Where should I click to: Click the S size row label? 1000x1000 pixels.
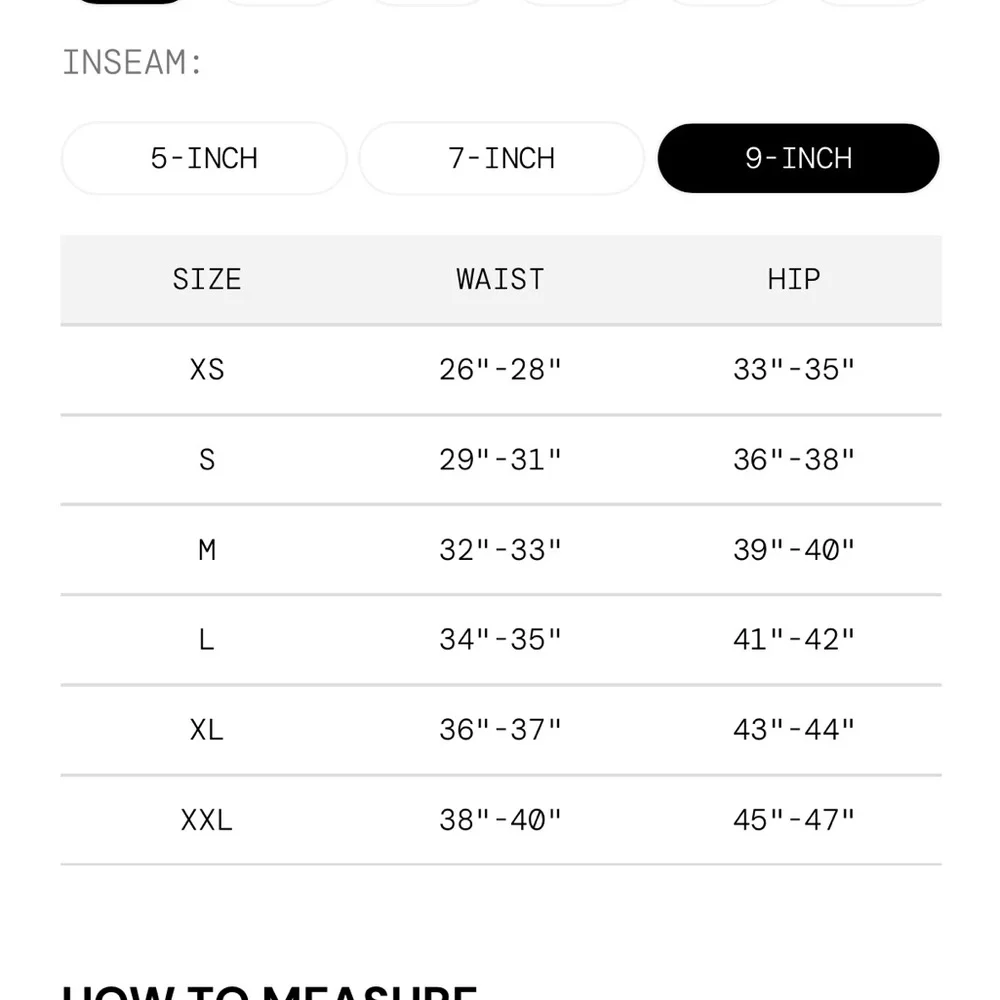click(207, 460)
